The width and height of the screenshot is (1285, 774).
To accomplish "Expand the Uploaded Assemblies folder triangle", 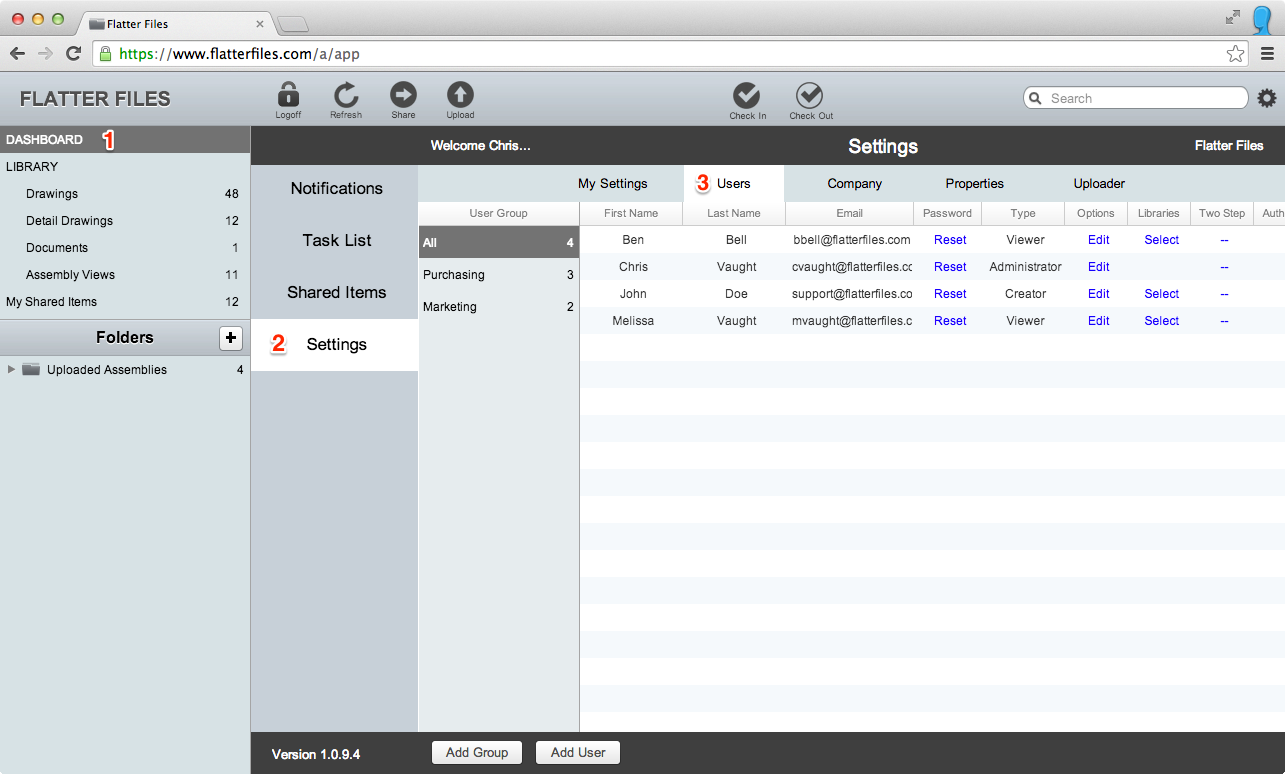I will tap(11, 370).
